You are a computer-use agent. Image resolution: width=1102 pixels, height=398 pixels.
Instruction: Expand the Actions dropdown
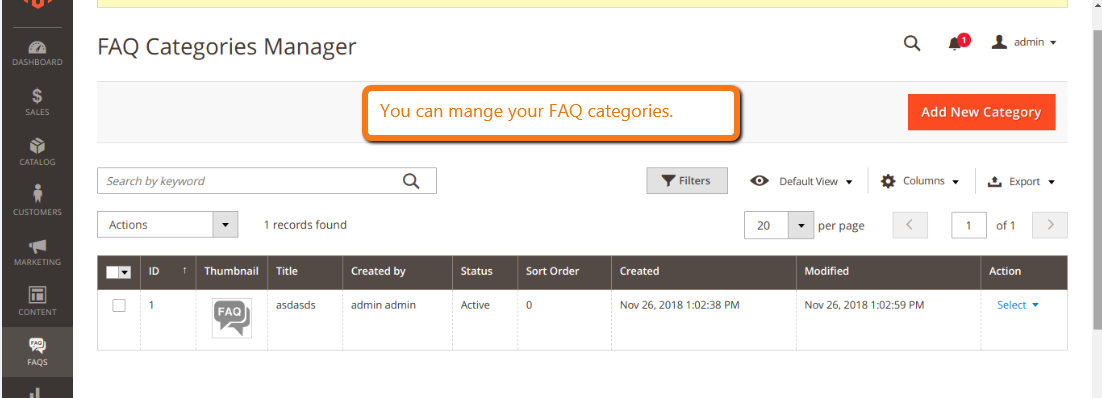(x=167, y=225)
